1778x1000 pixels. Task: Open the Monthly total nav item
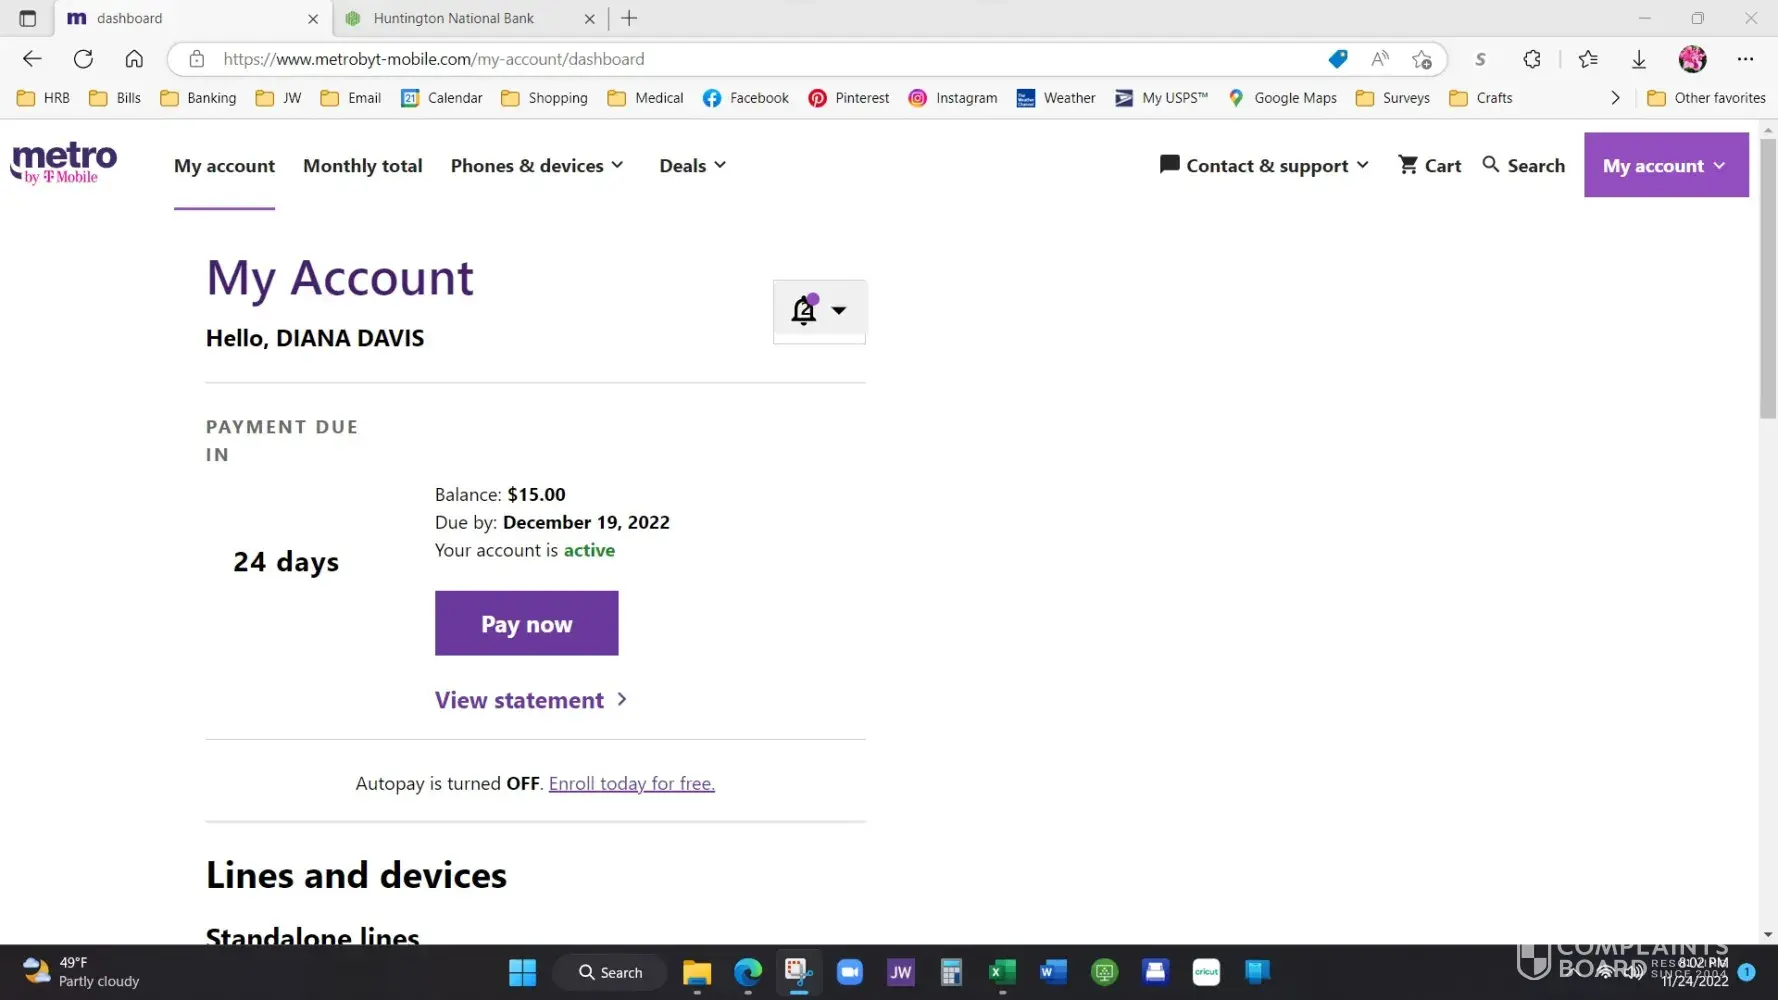coord(363,166)
